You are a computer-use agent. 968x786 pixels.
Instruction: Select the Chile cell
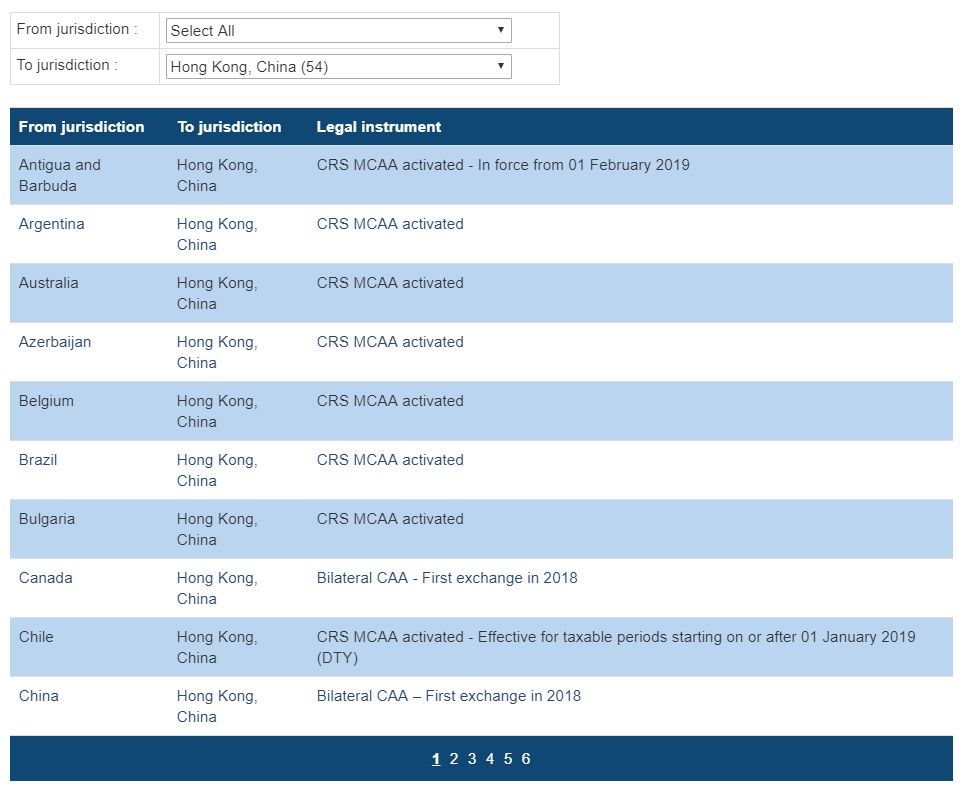coord(36,637)
